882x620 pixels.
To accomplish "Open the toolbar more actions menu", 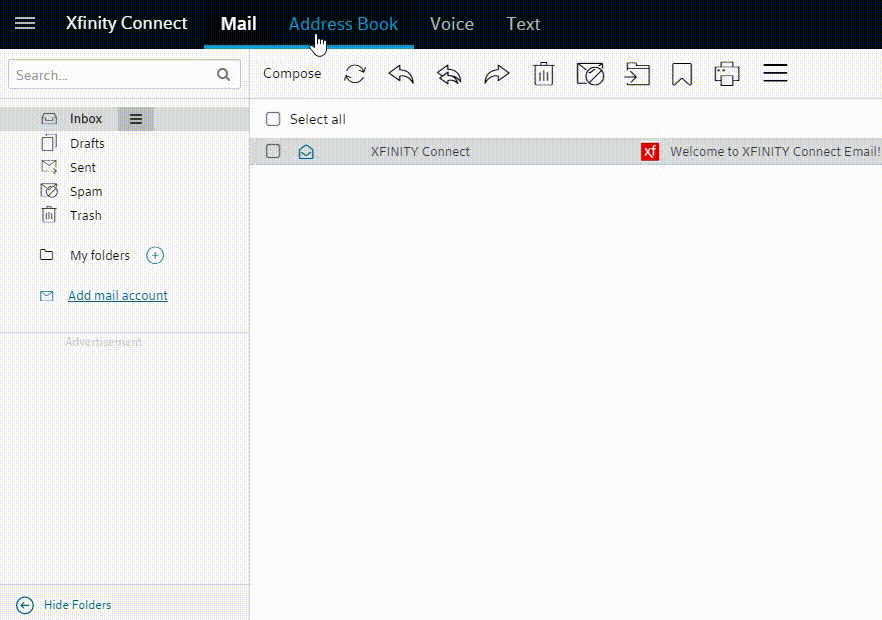I will [x=775, y=74].
